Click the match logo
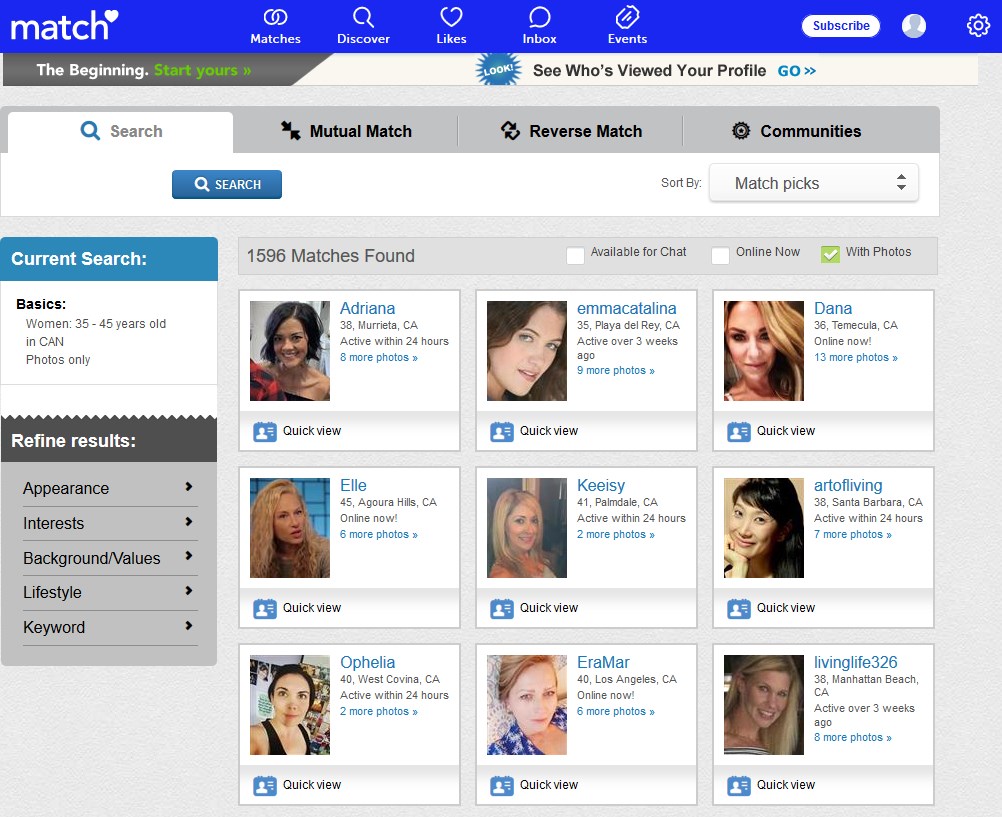1002x817 pixels. [65, 26]
